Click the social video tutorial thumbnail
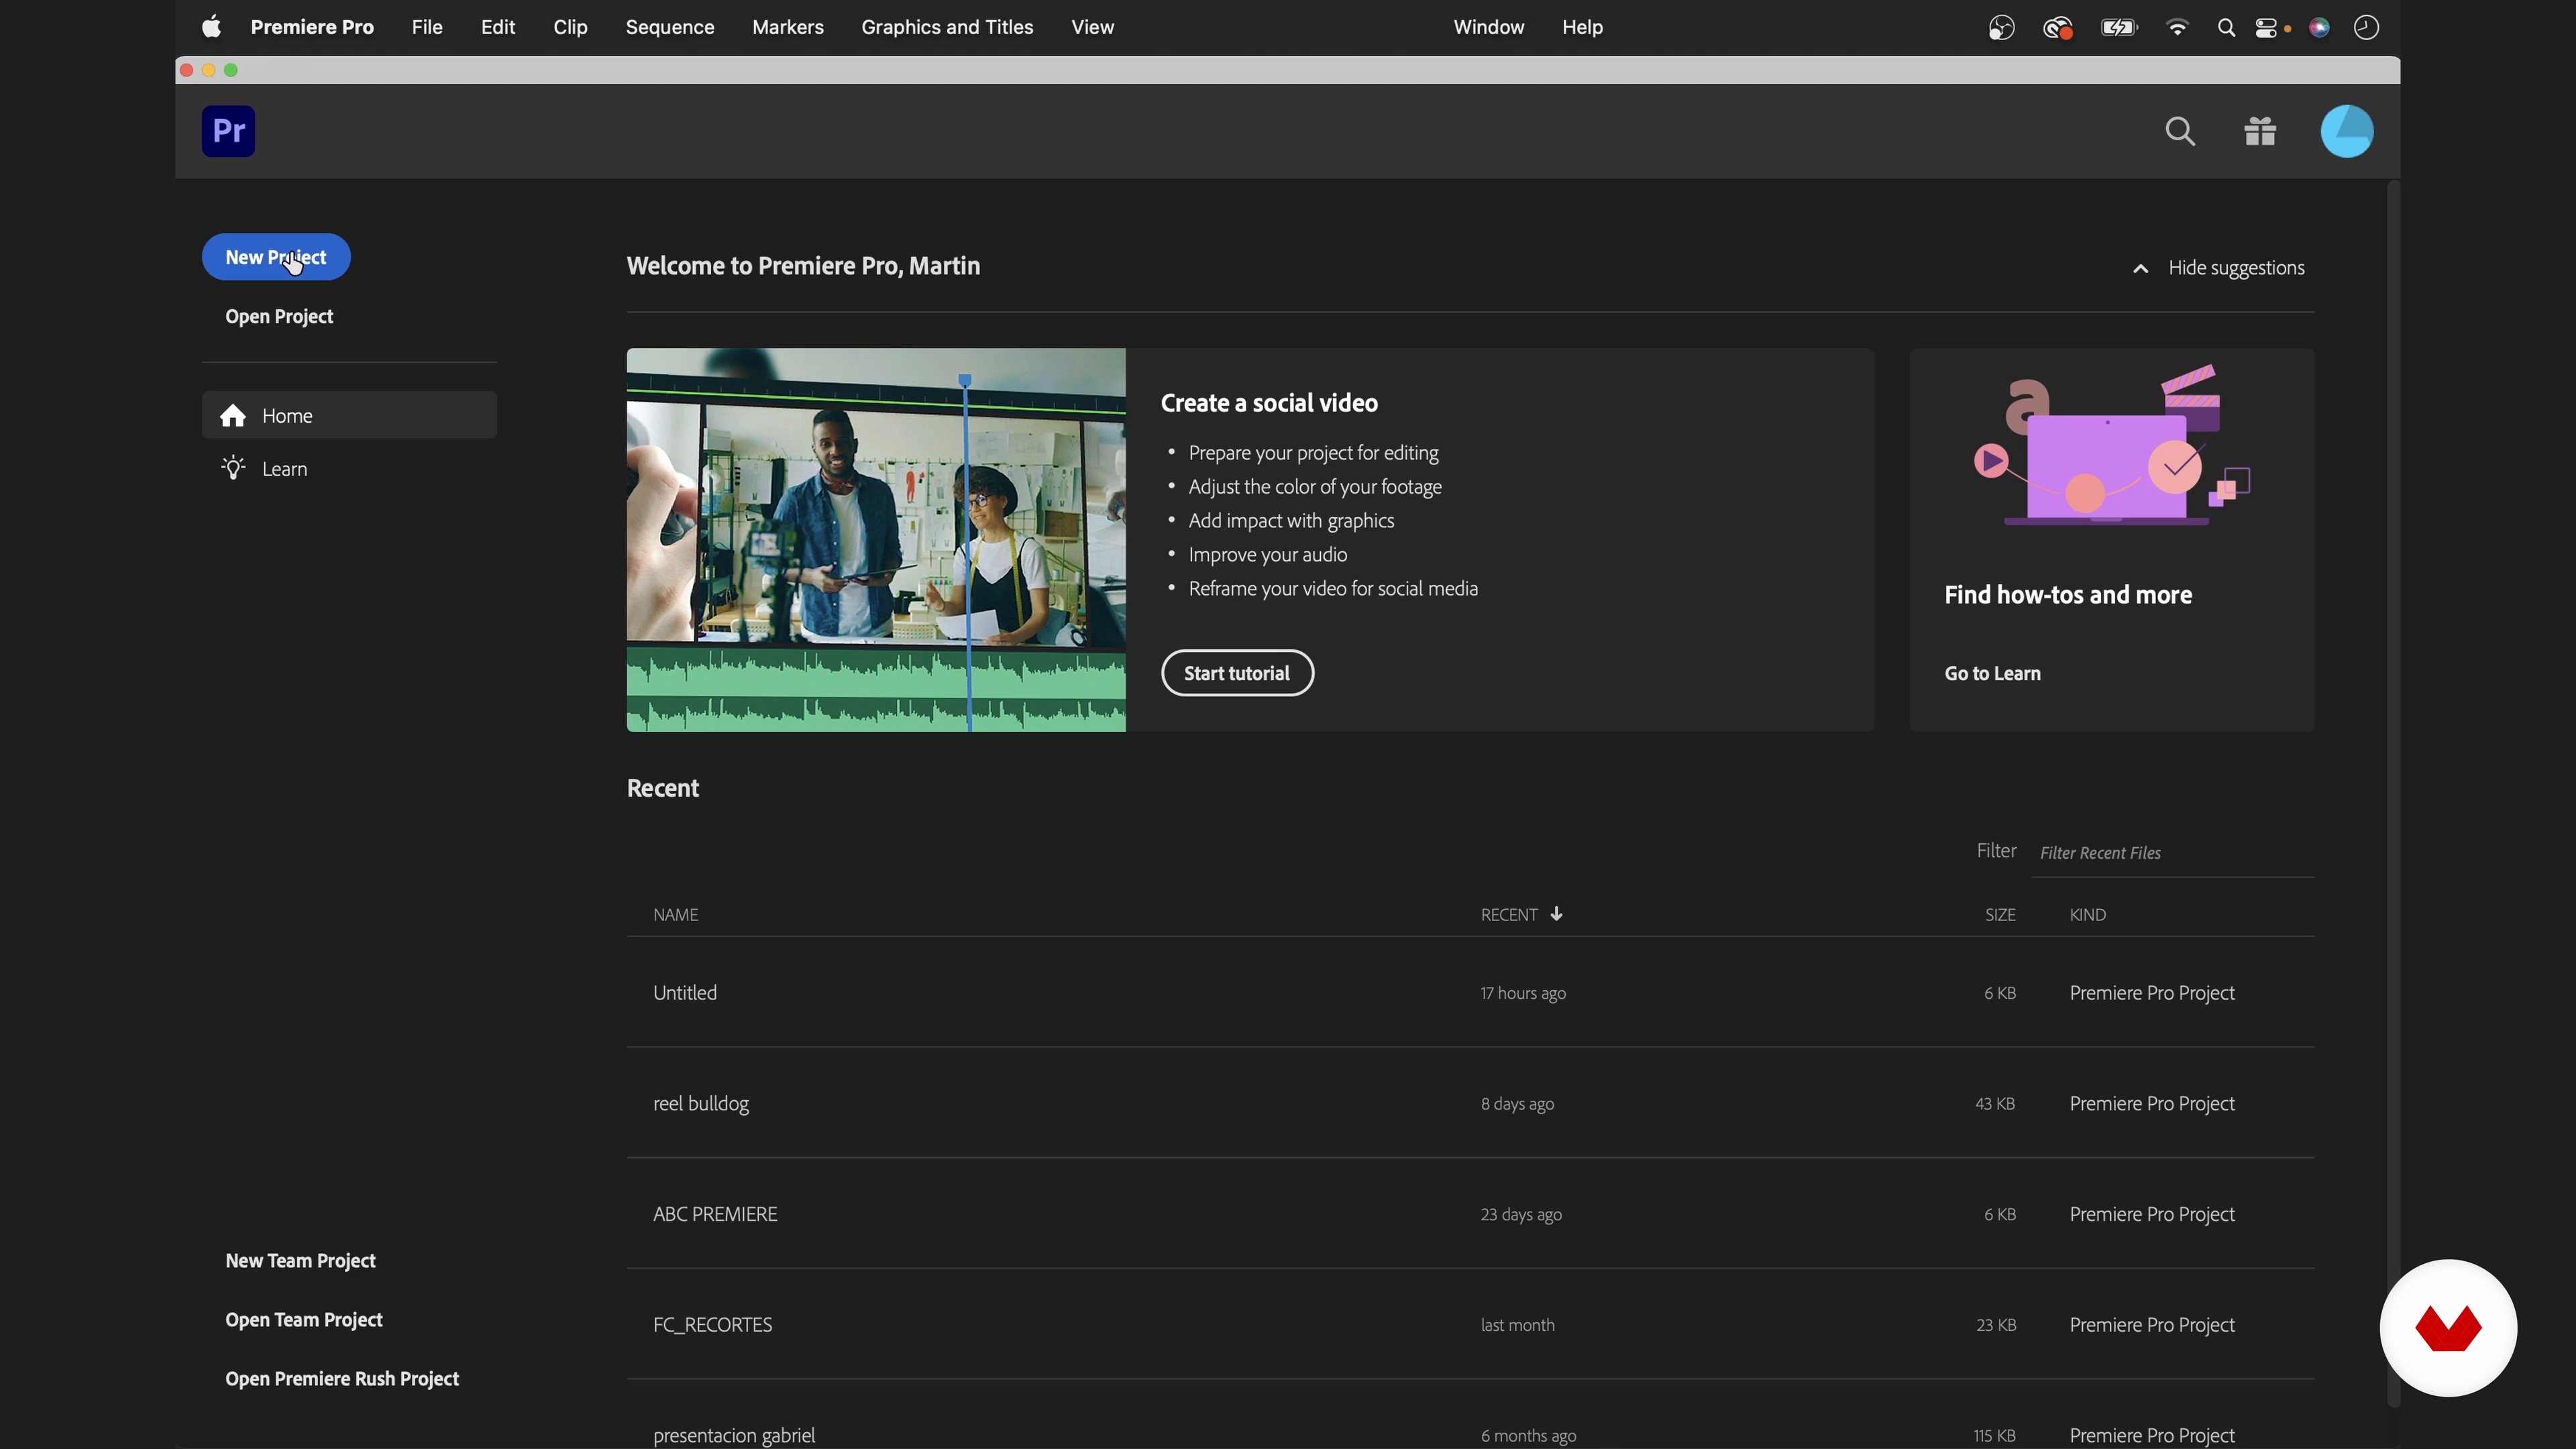 pyautogui.click(x=876, y=540)
